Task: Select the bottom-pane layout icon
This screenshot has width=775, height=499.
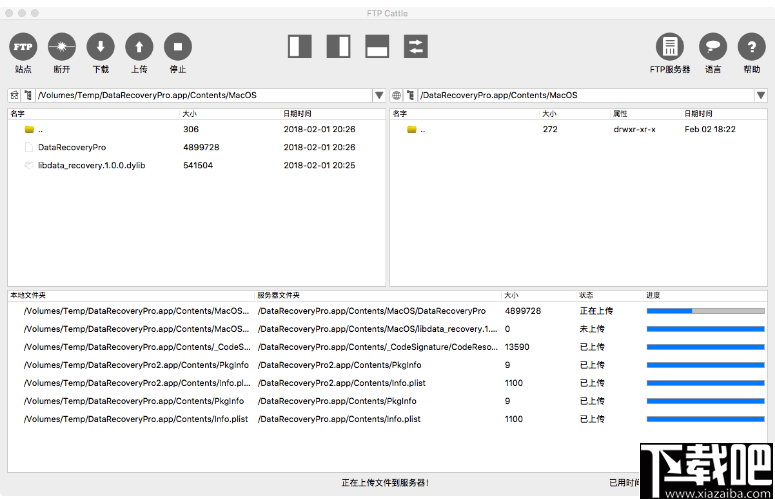Action: coord(377,46)
